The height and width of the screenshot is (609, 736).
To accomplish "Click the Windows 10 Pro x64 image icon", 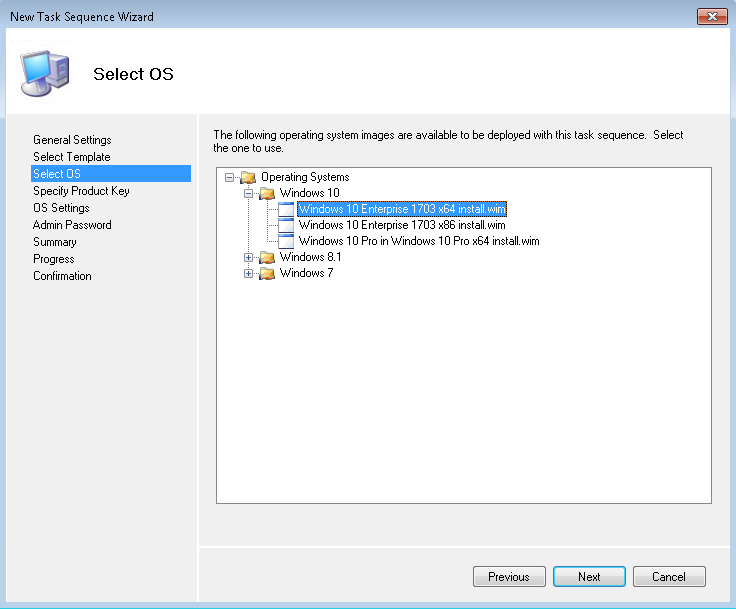I will pyautogui.click(x=286, y=241).
